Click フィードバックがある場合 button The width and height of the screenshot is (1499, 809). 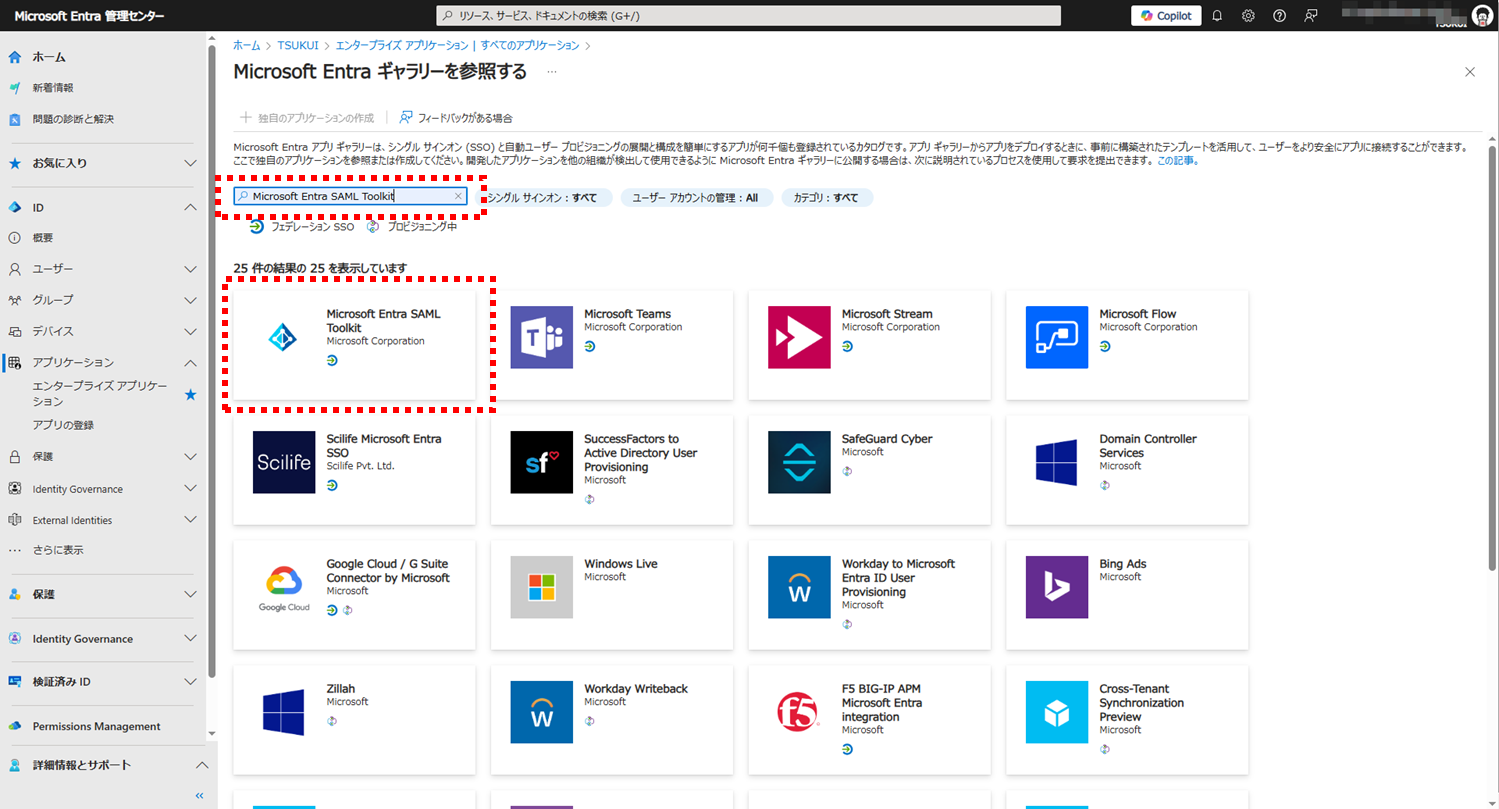pos(456,118)
